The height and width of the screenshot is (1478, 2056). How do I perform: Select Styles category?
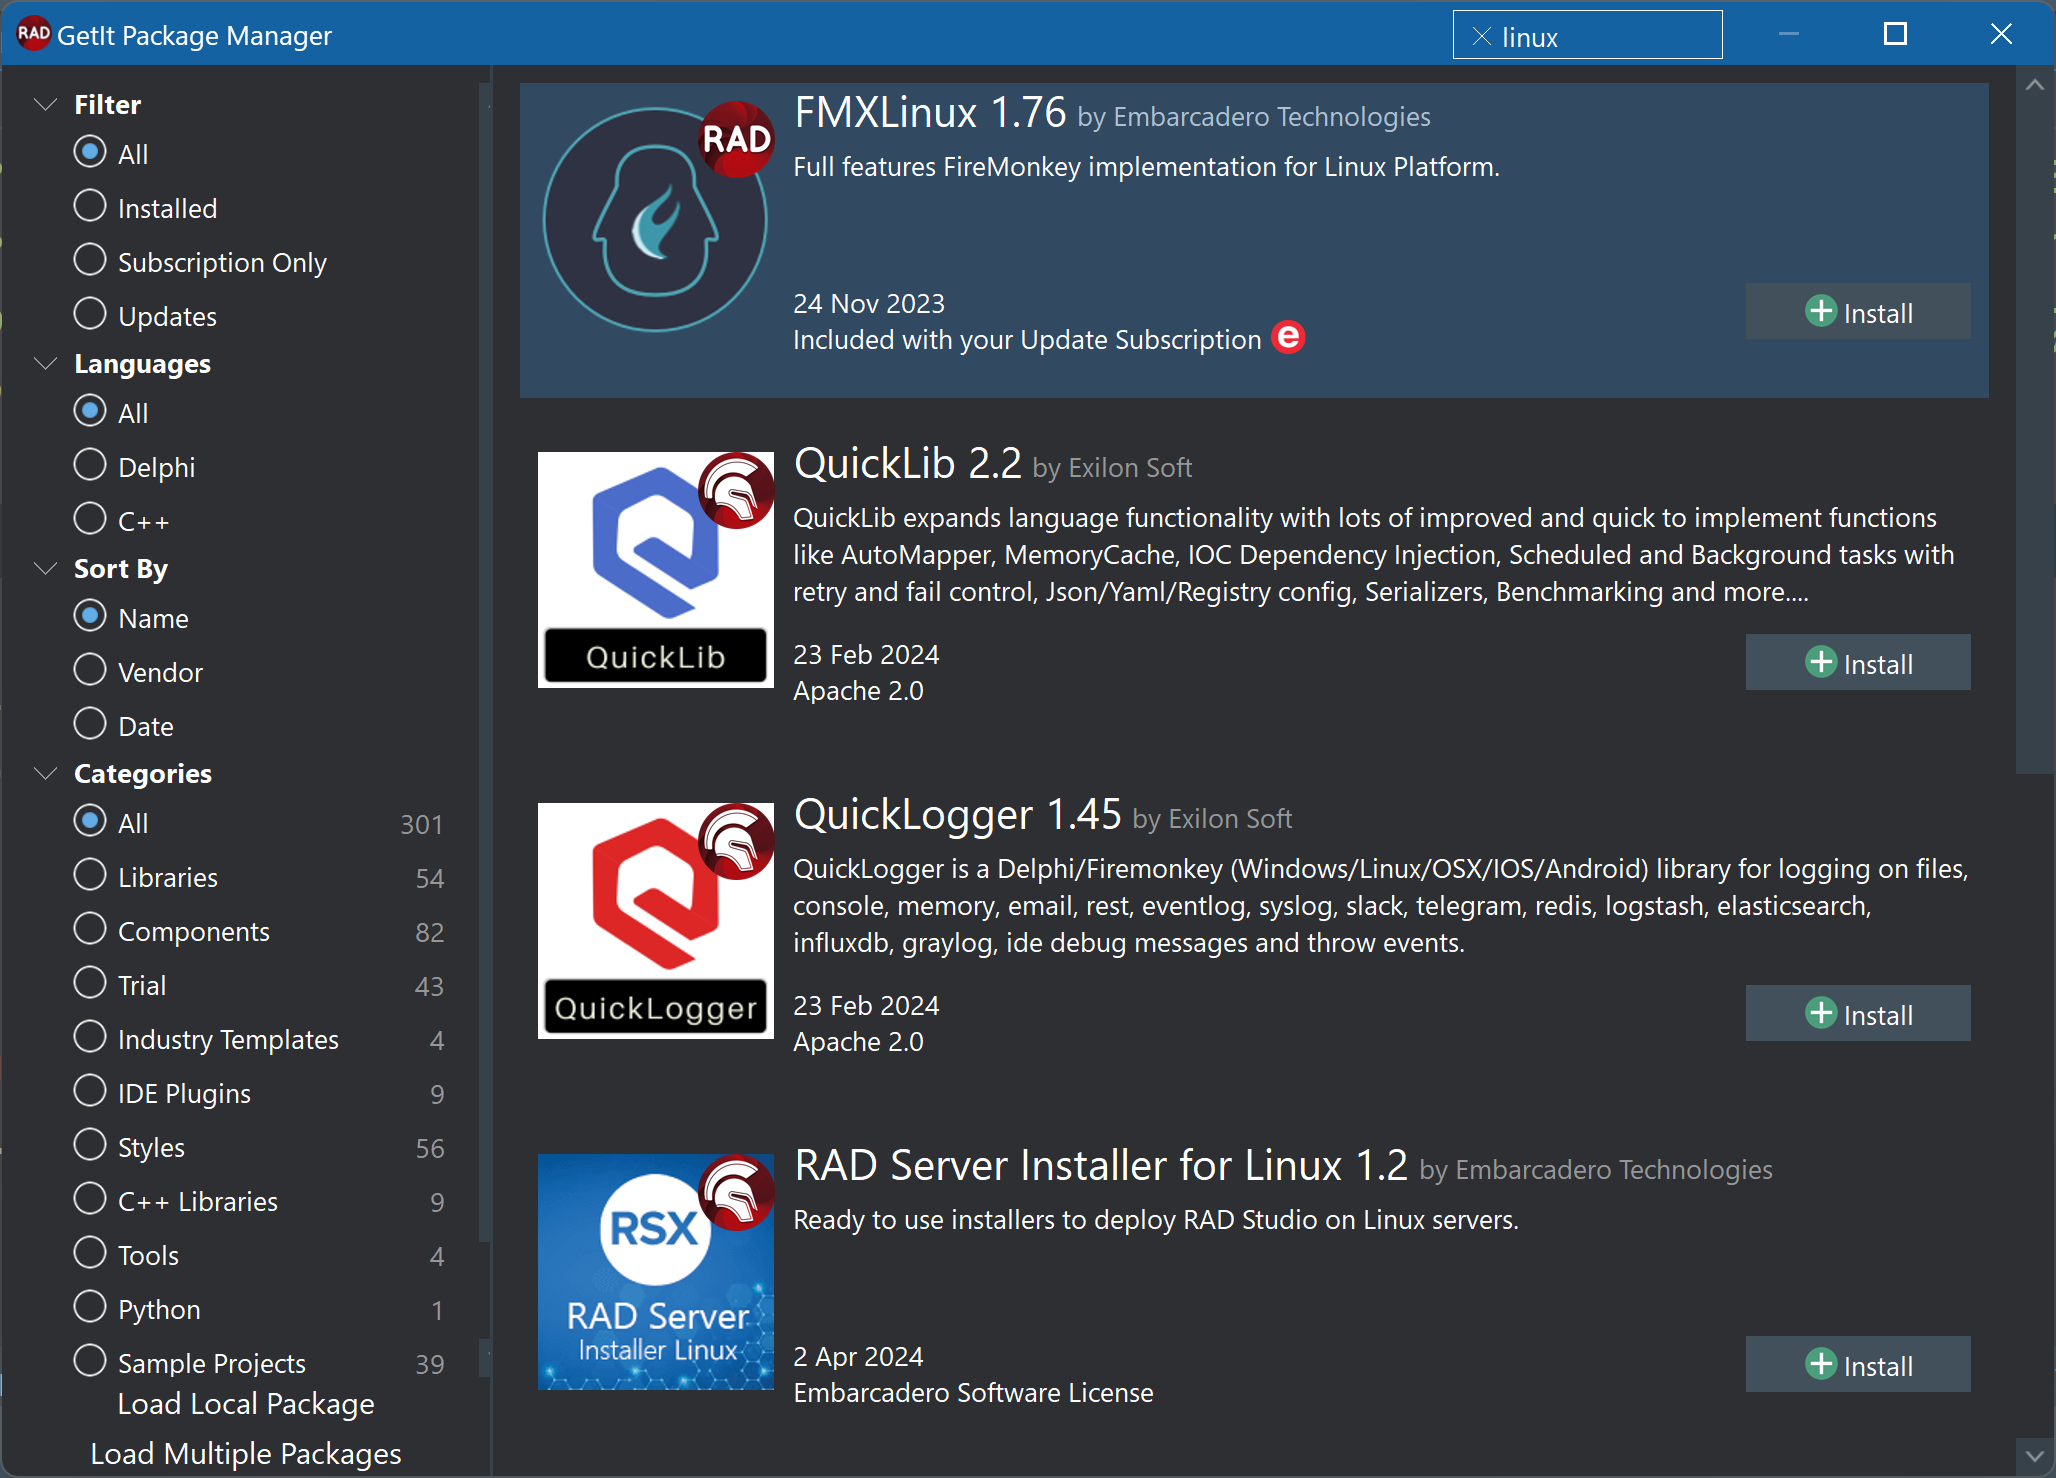click(90, 1145)
